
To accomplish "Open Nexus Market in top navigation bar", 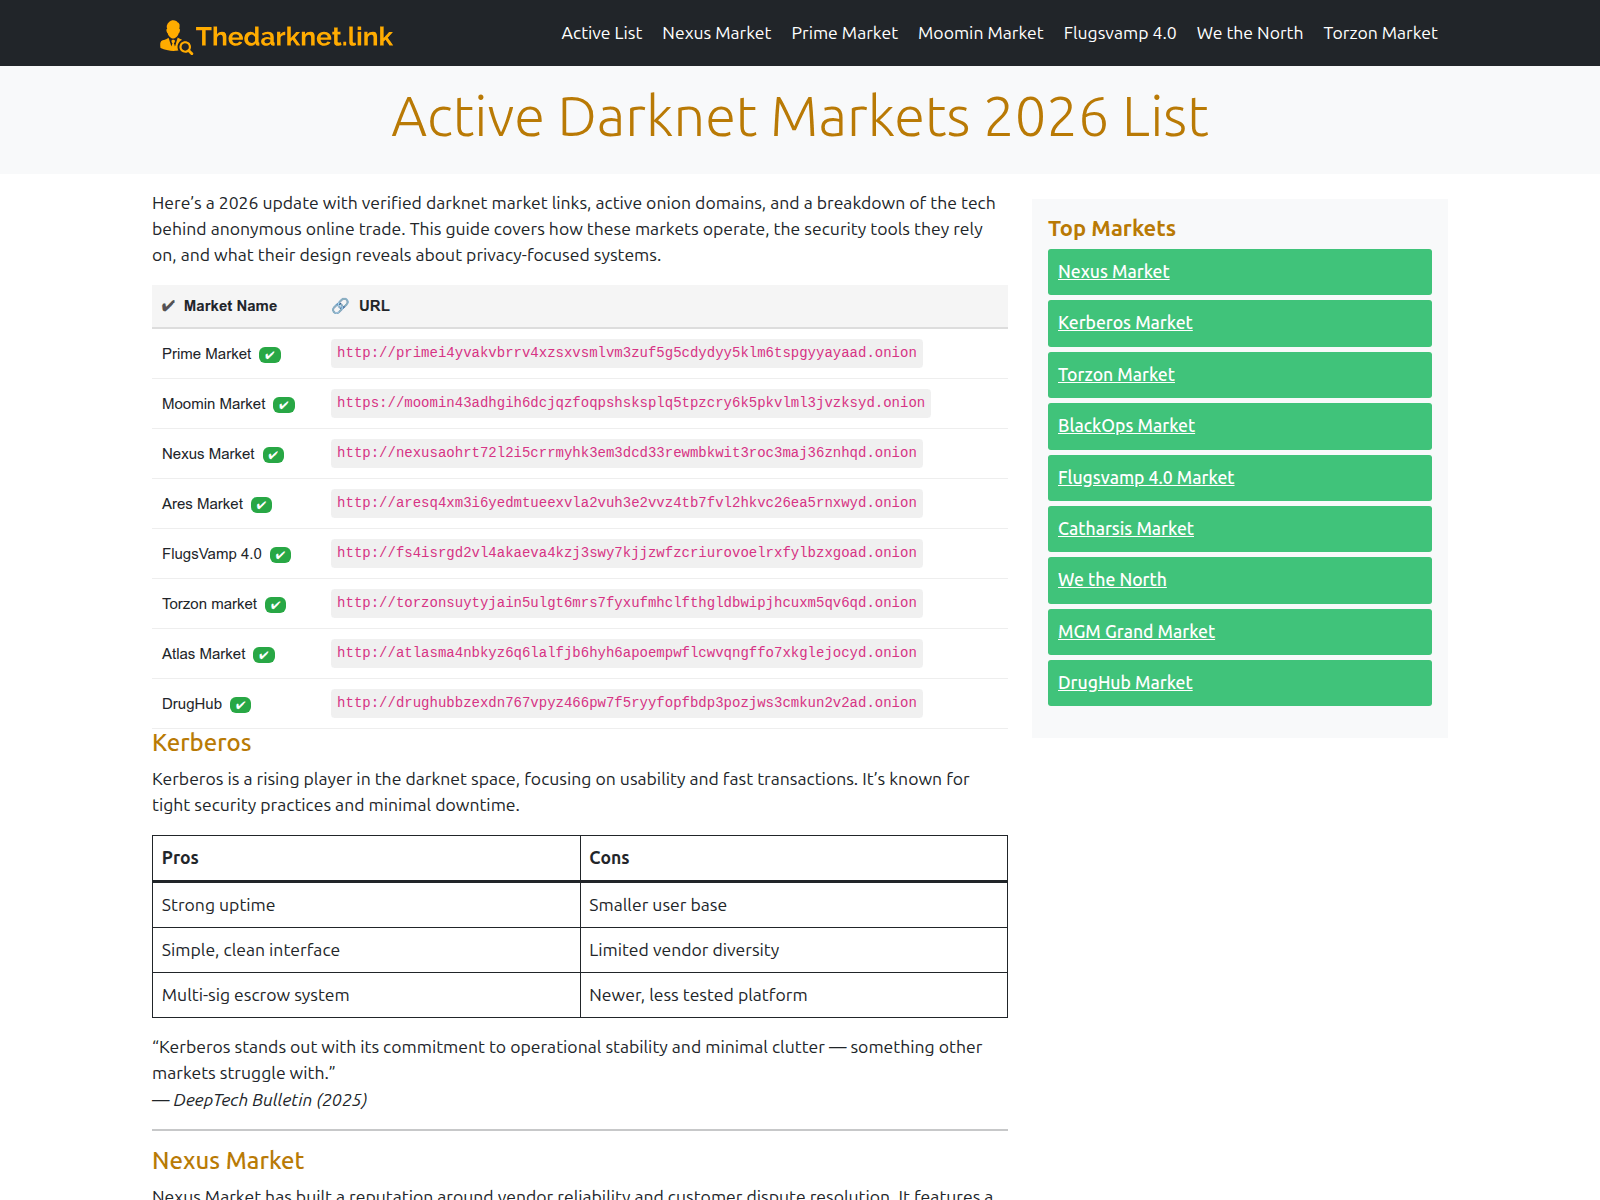I will click(x=716, y=33).
